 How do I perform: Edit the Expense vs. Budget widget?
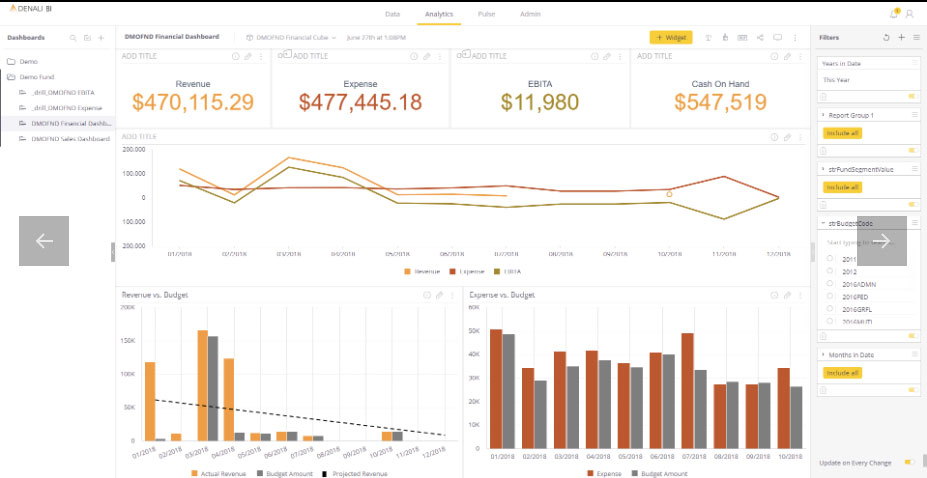787,295
